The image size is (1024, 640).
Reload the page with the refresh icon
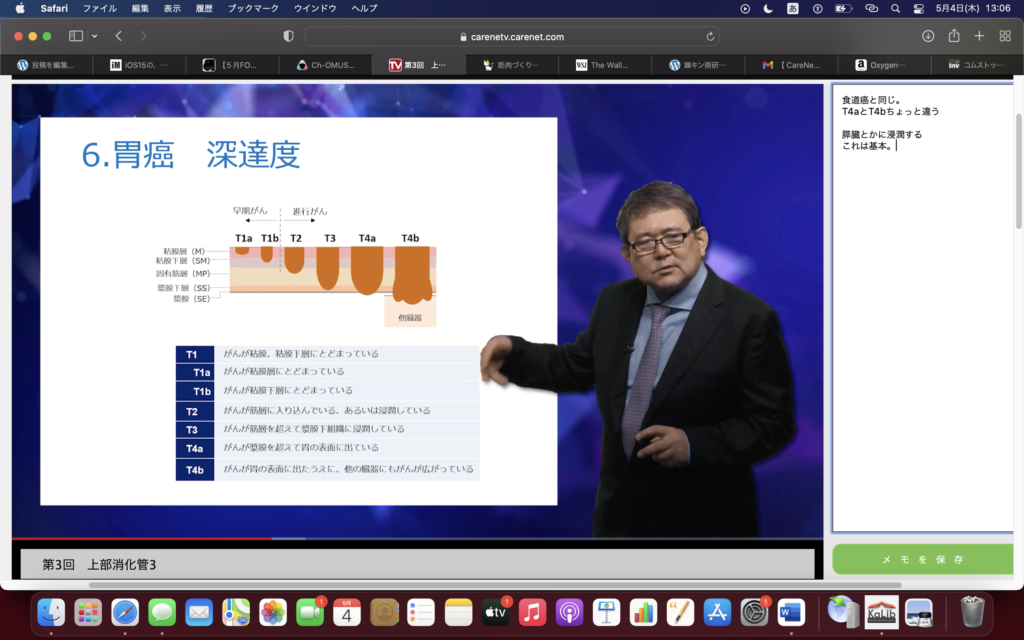click(711, 36)
